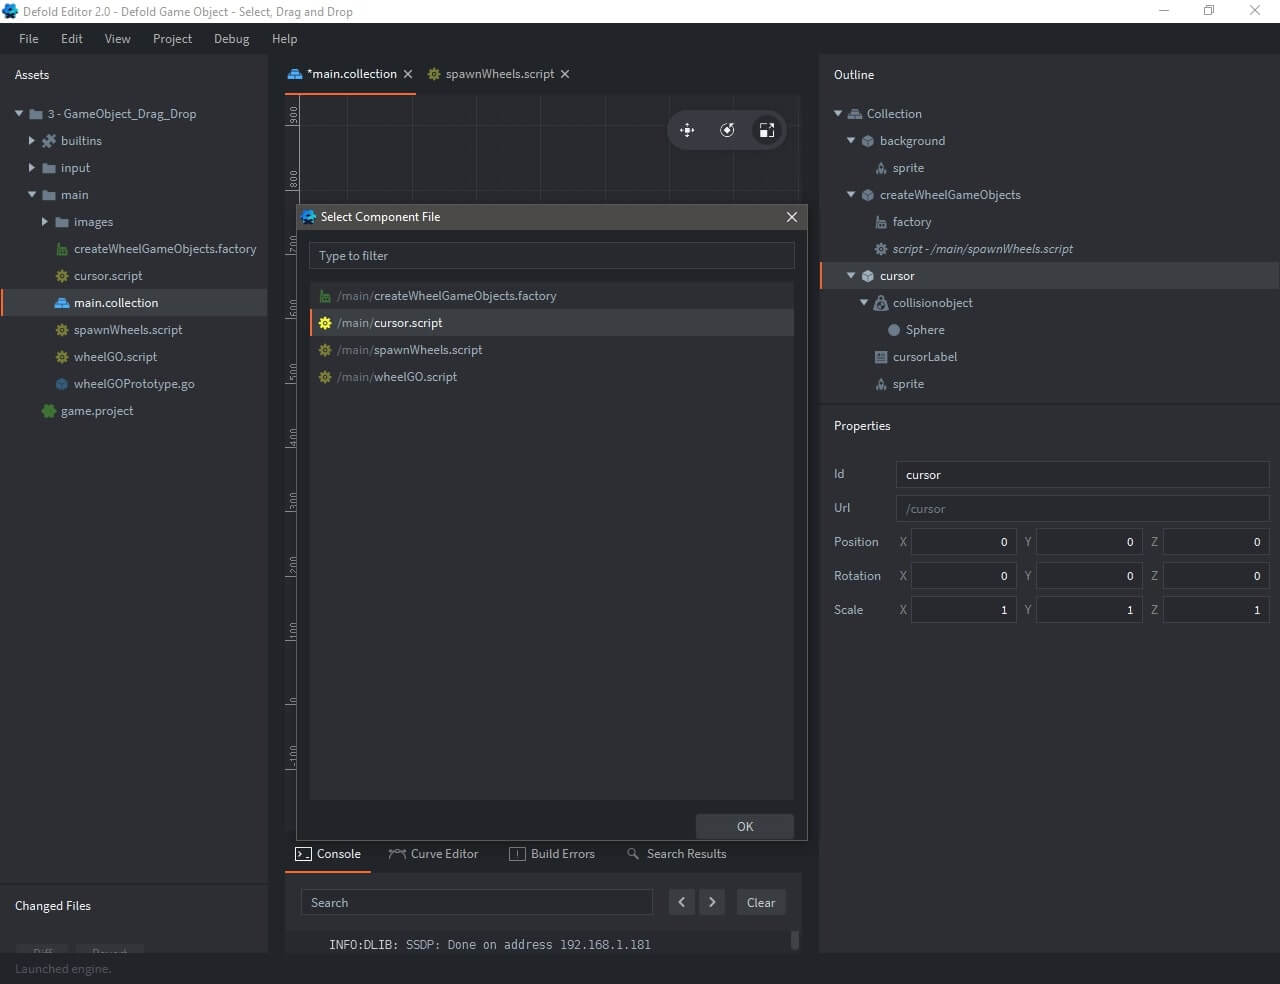Switch to the Curve Editor tab

pyautogui.click(x=433, y=854)
